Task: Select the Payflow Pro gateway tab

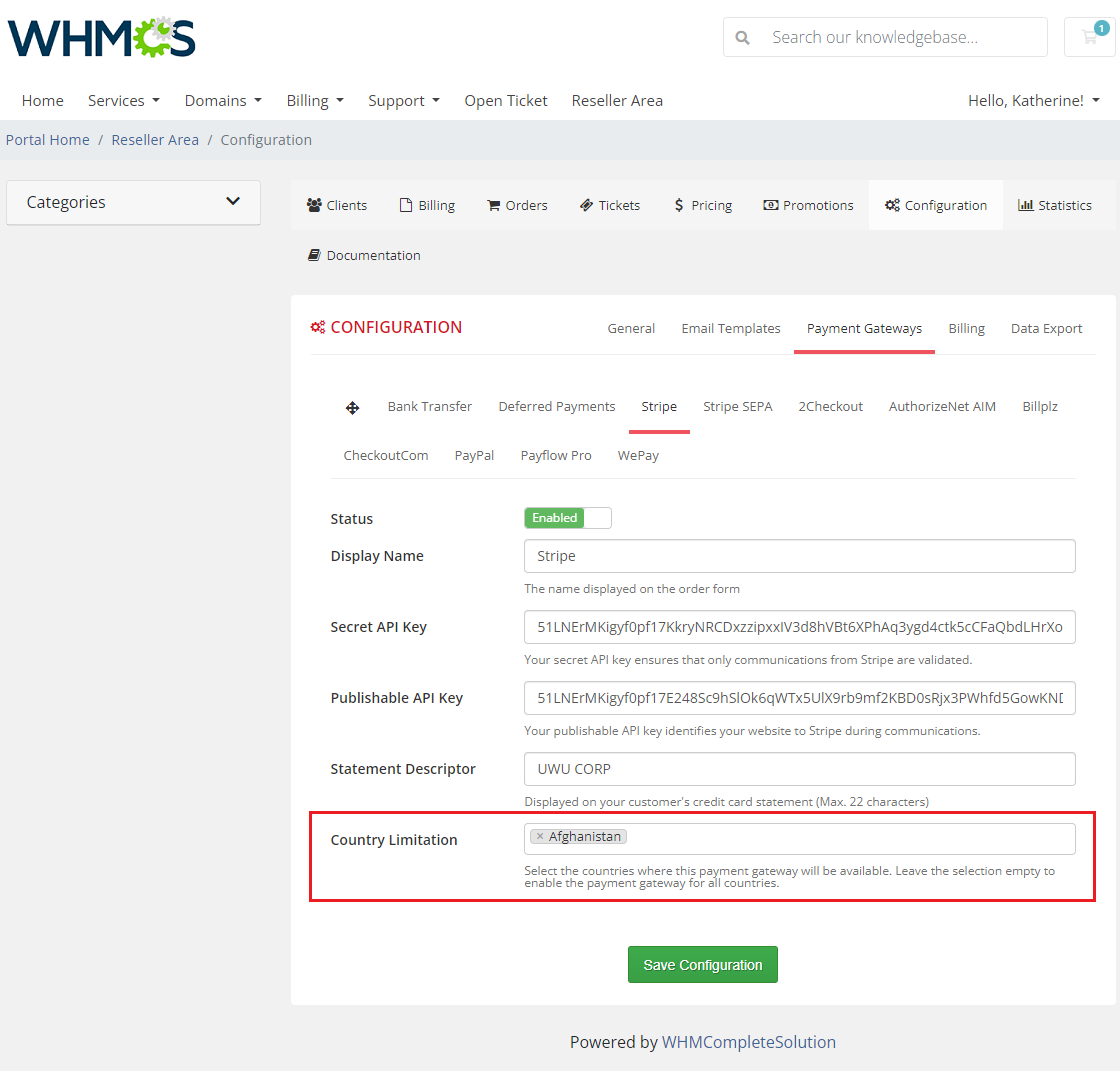Action: tap(556, 455)
